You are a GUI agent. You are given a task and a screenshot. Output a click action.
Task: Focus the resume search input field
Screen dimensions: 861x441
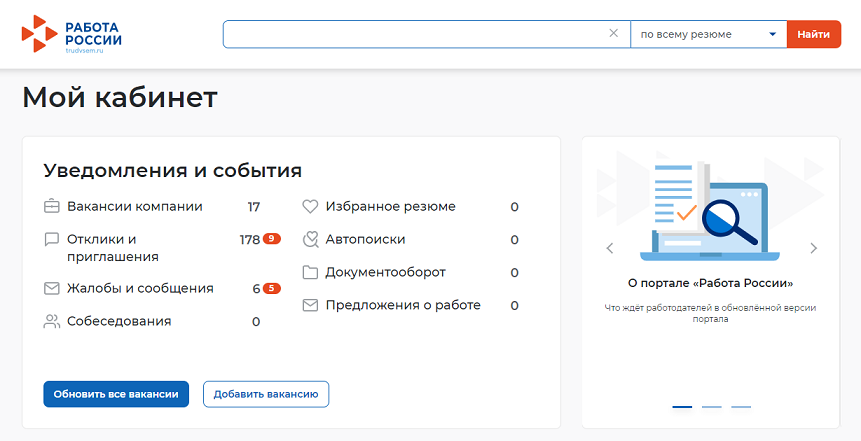[415, 34]
